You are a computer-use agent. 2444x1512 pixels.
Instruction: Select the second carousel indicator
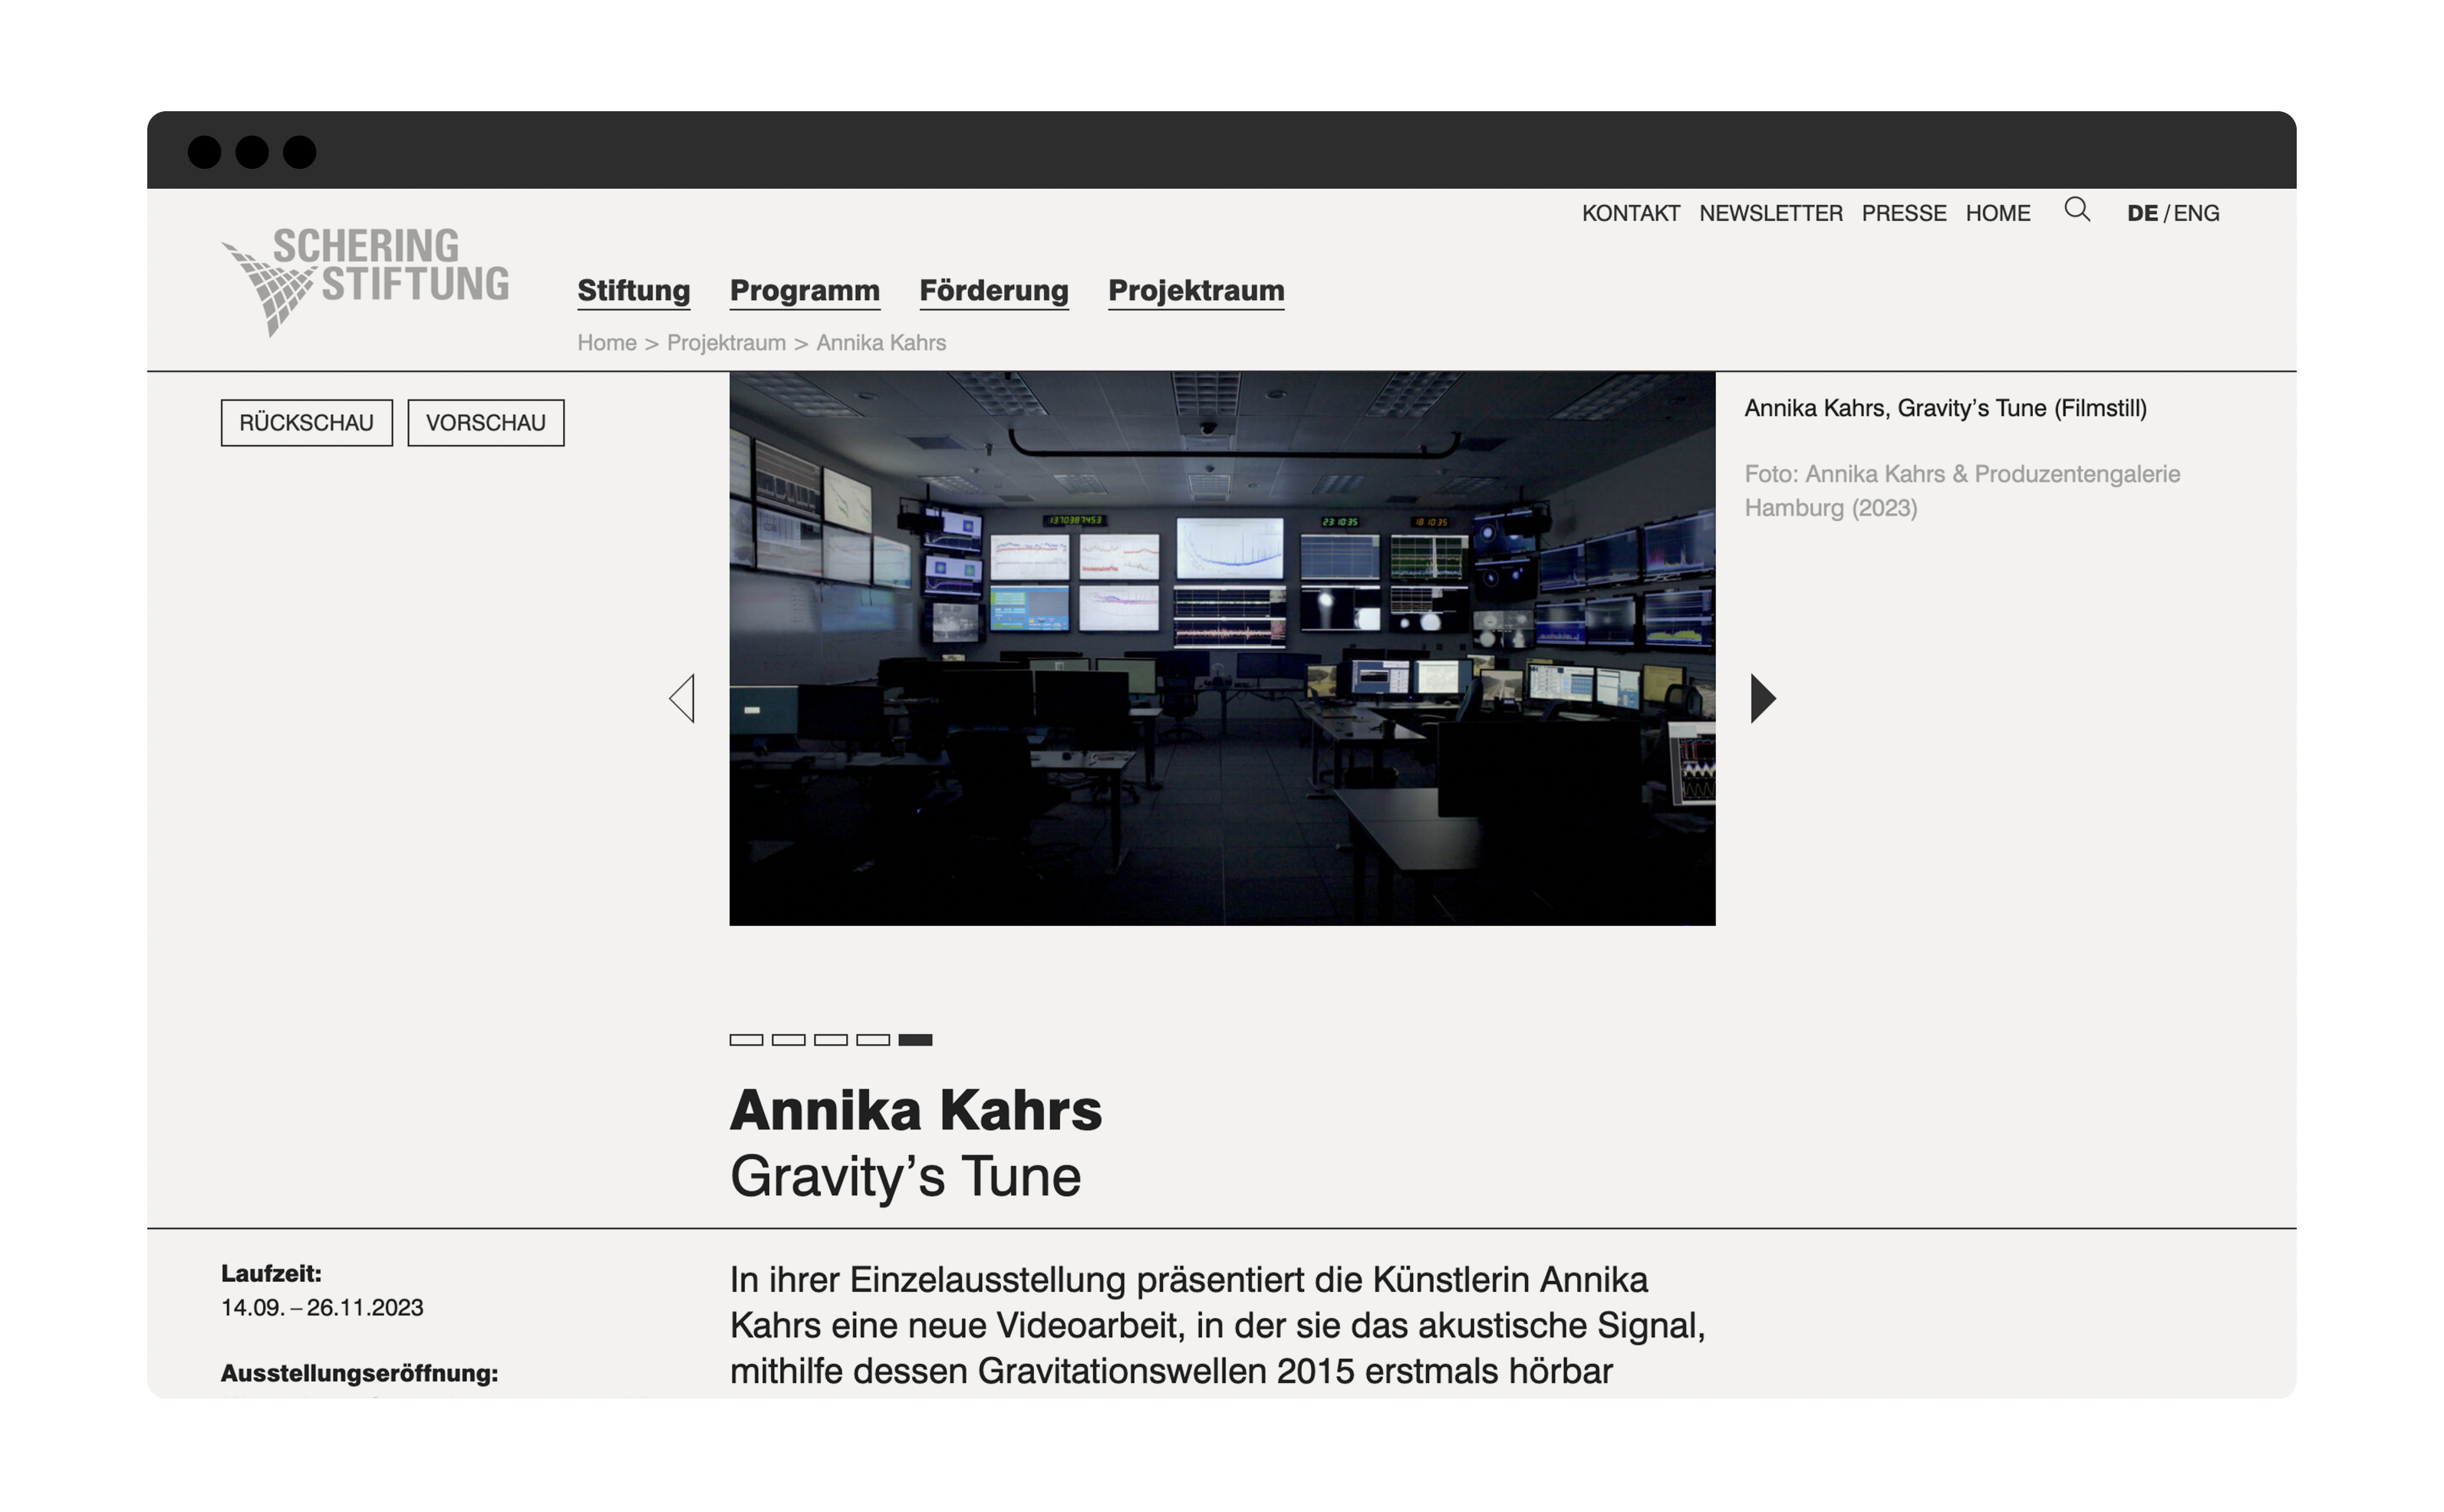click(x=788, y=1040)
